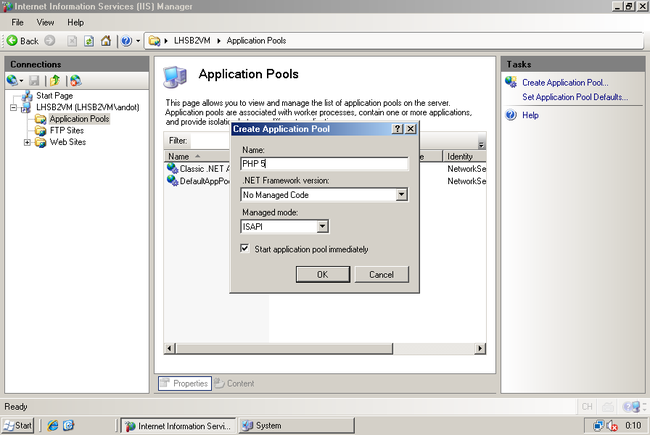Toggle Start application pool immediately checkbox

(x=245, y=248)
